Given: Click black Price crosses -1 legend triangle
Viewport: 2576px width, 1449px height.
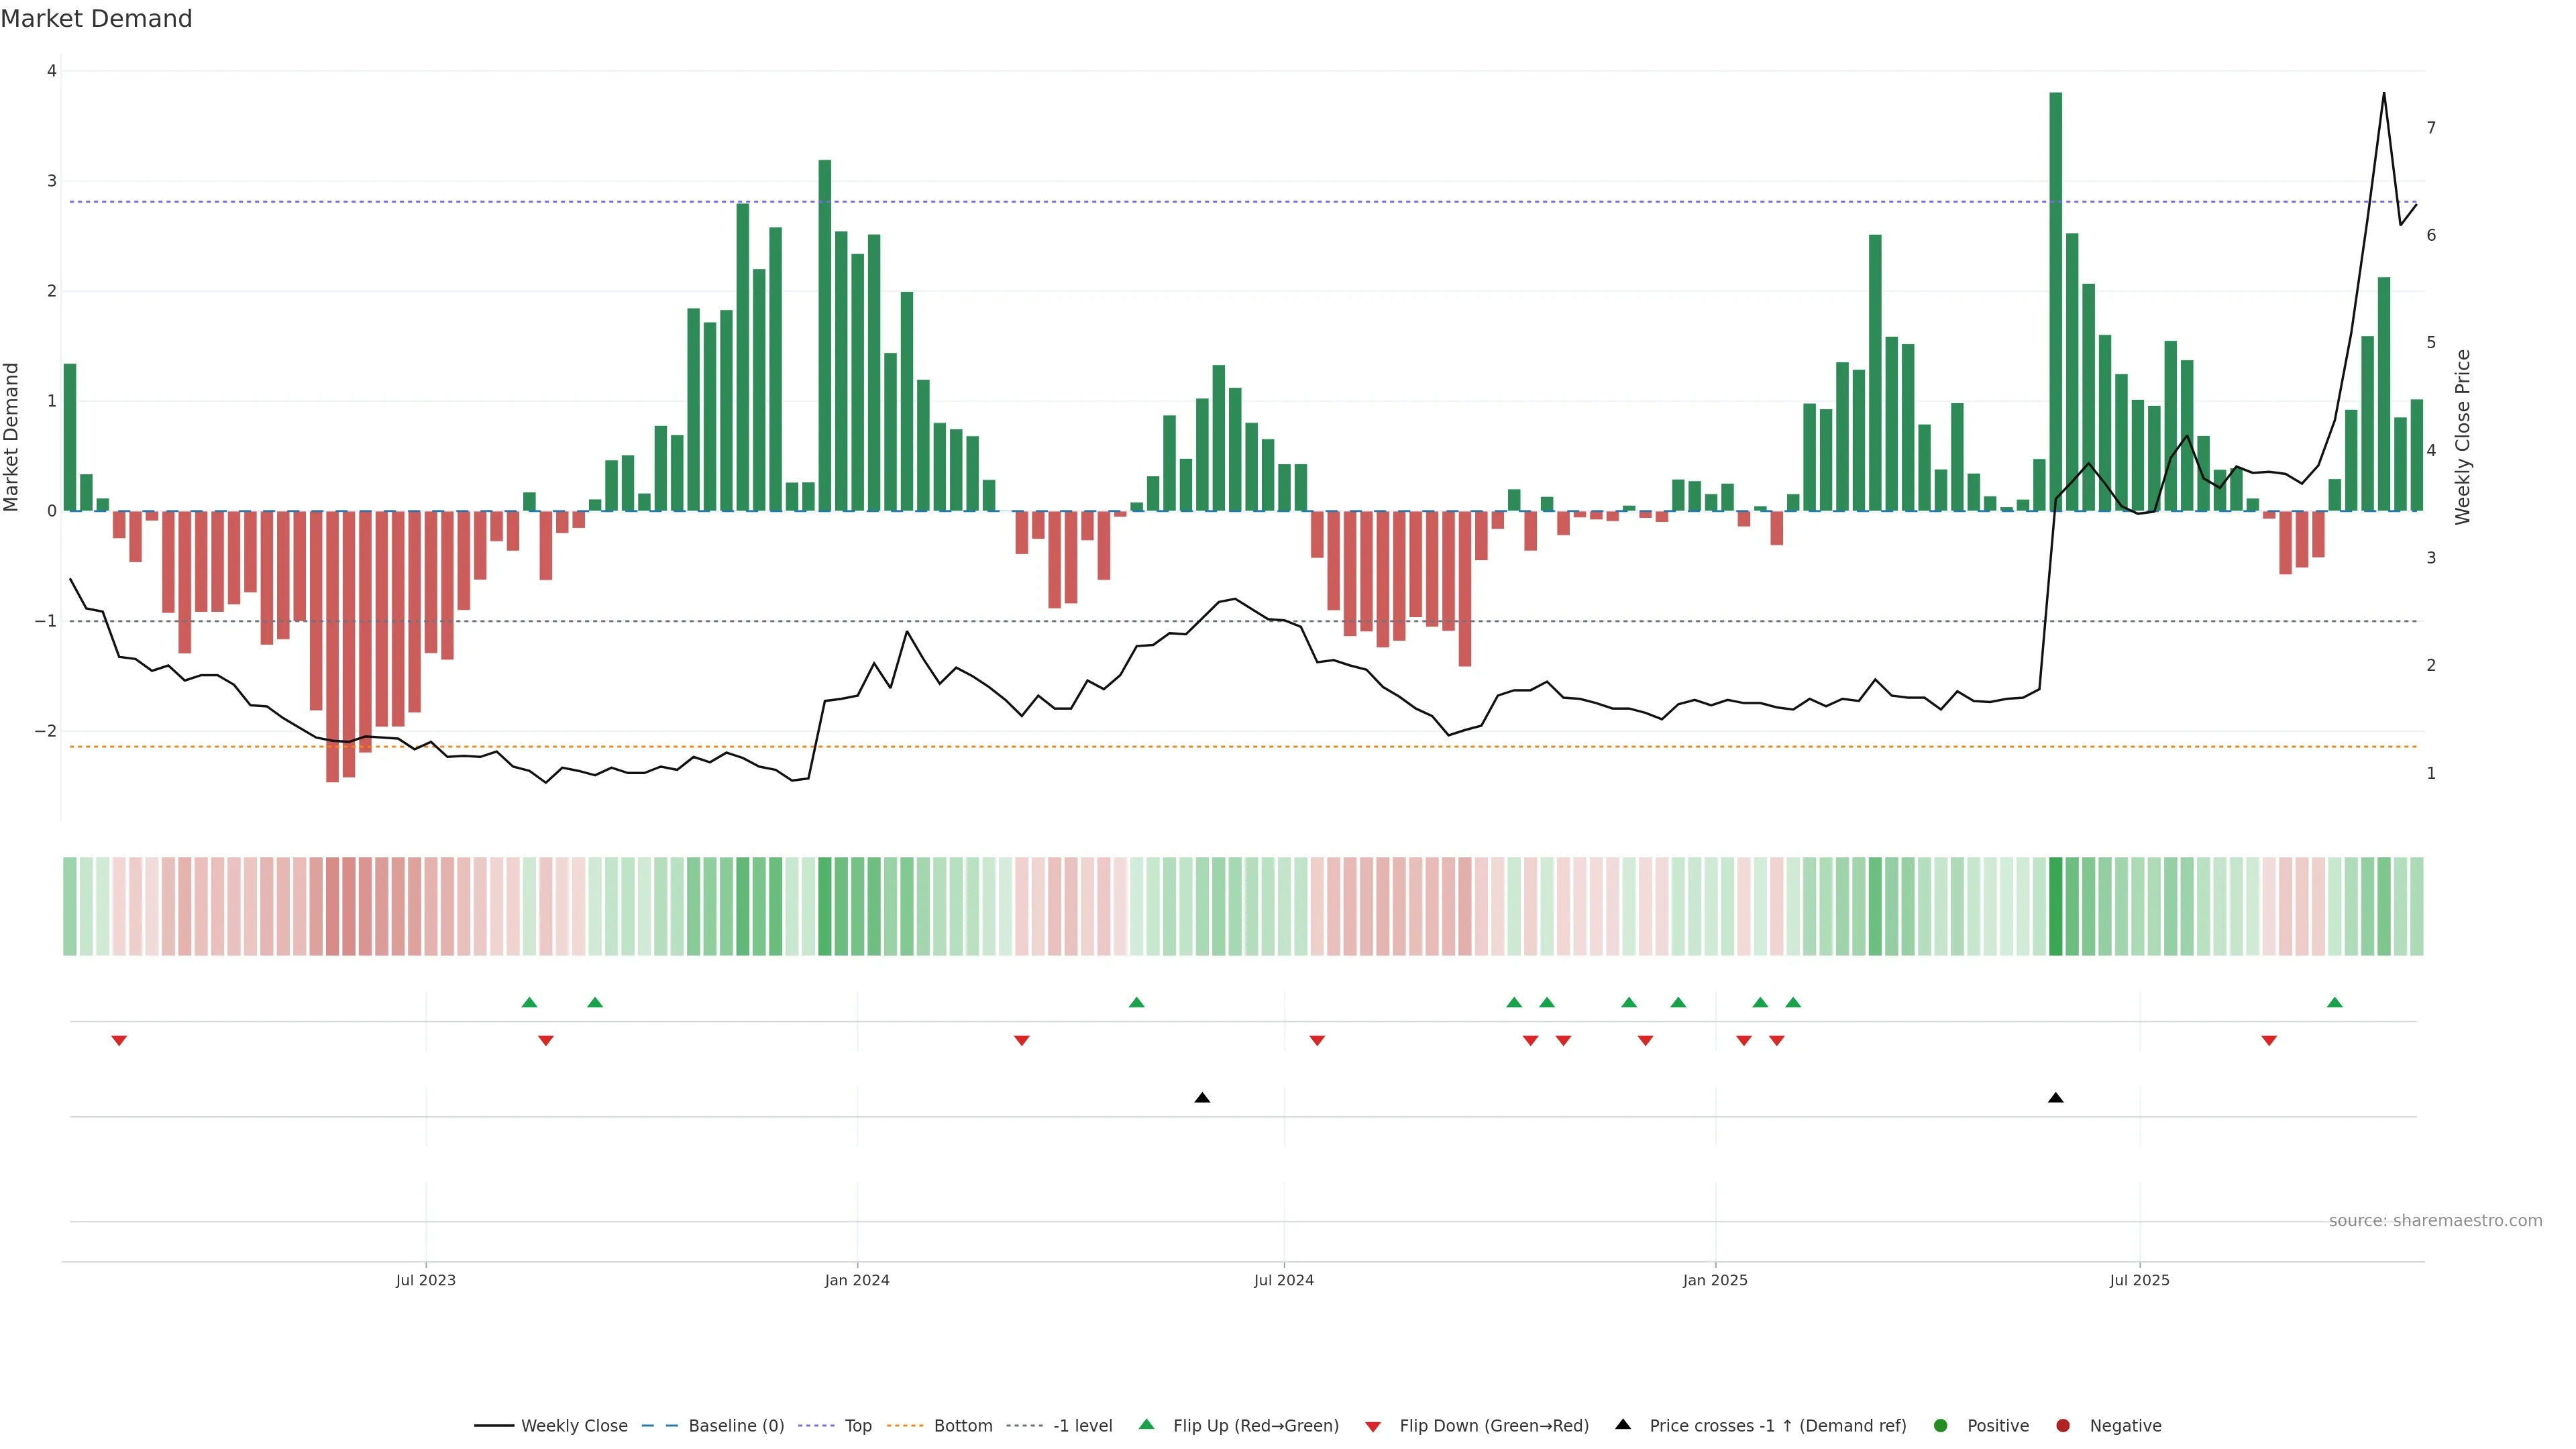Looking at the screenshot, I should pos(1623,1425).
